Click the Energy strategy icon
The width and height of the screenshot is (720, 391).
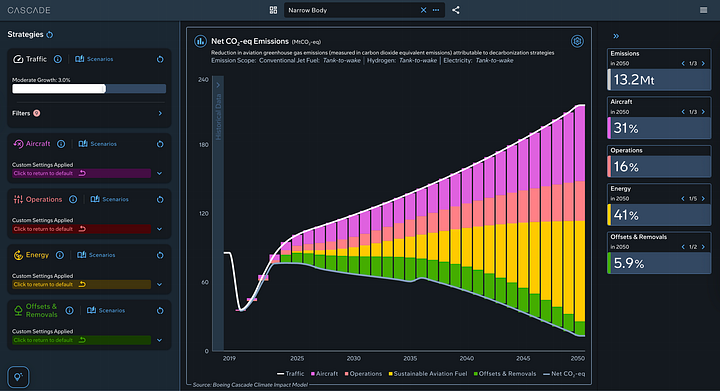point(18,255)
